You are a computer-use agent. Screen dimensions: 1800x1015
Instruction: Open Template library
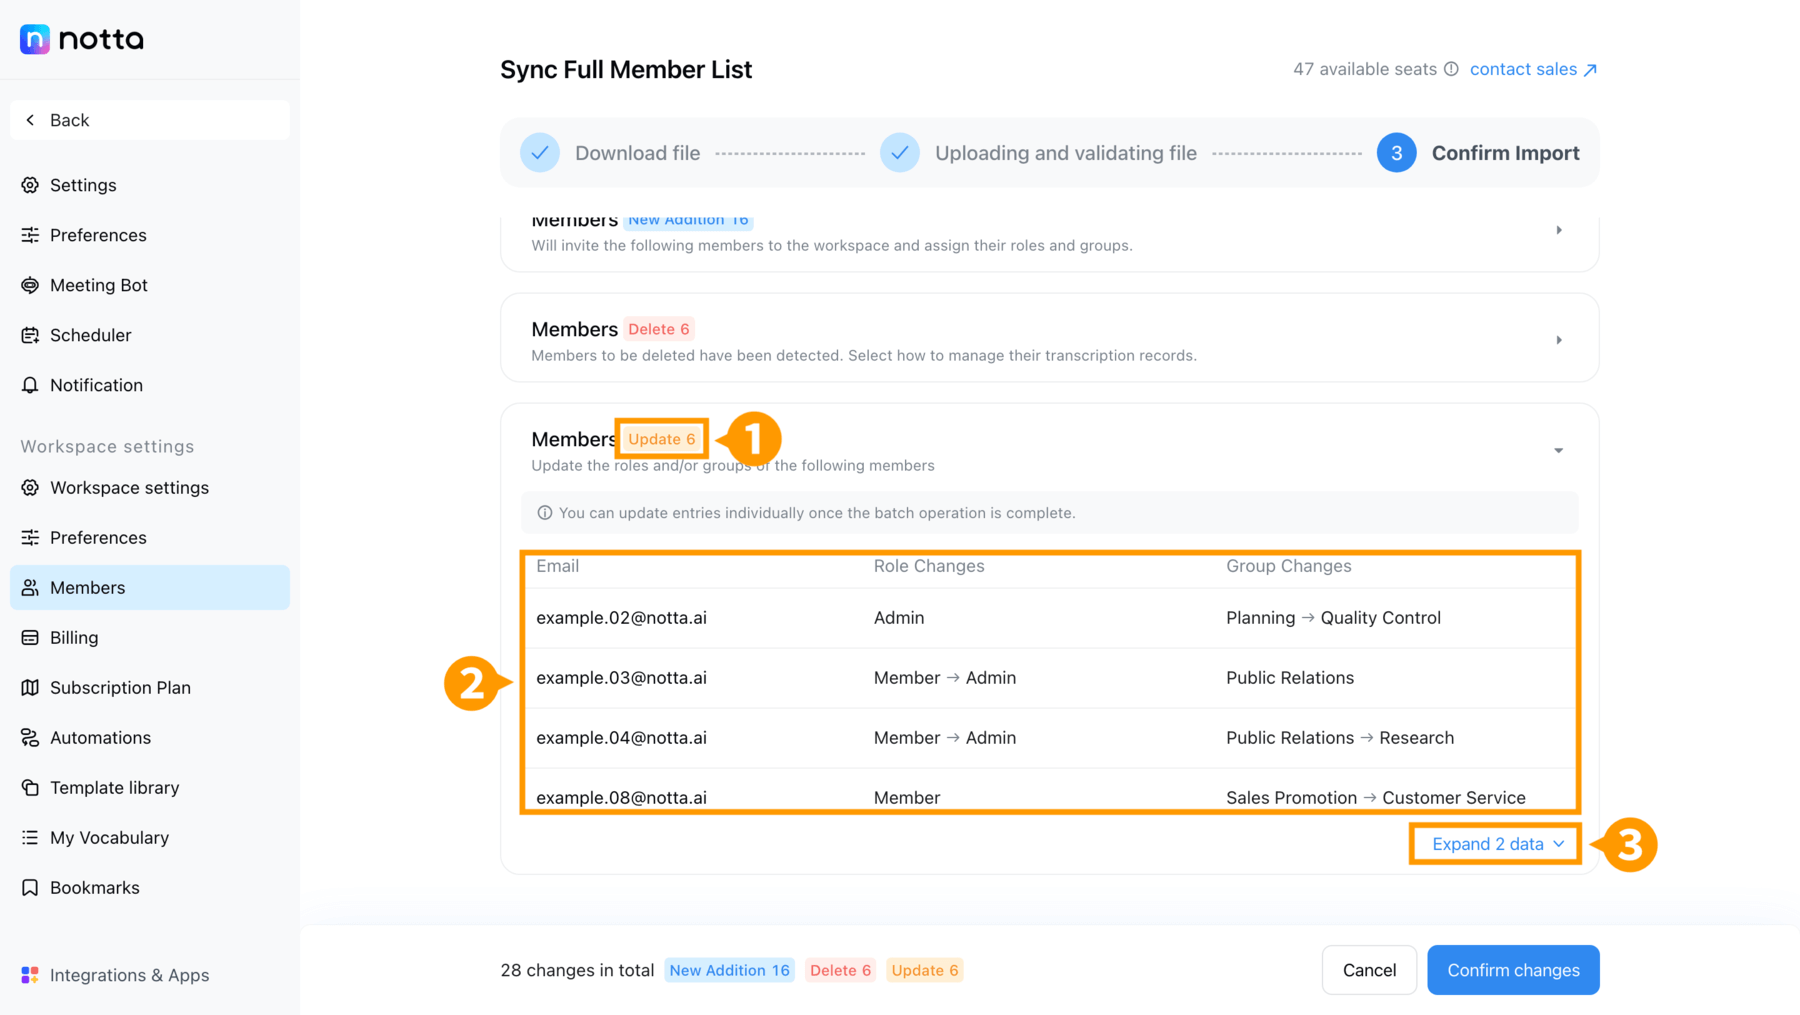150,788
